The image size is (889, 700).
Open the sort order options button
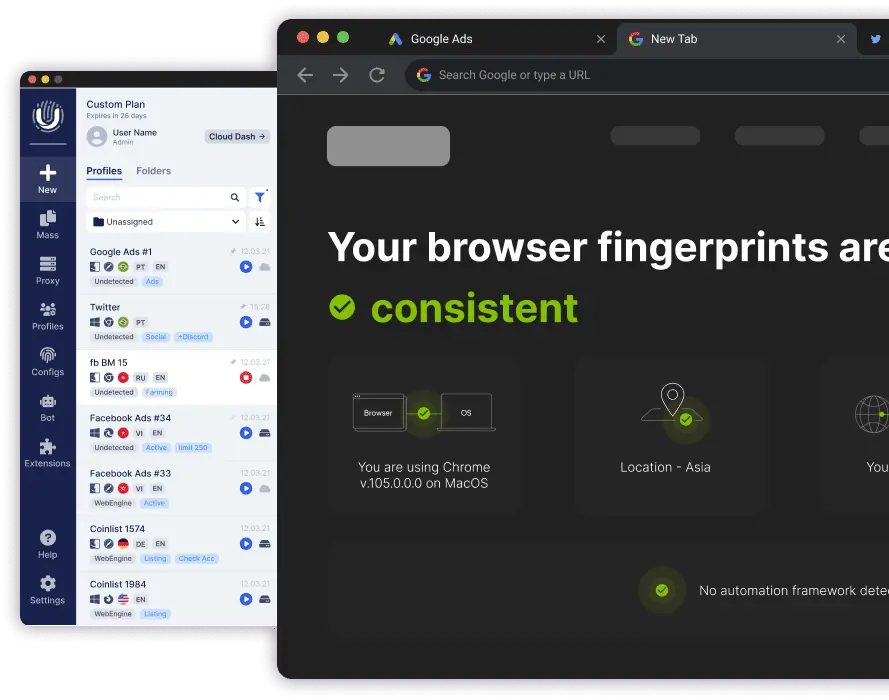(260, 222)
